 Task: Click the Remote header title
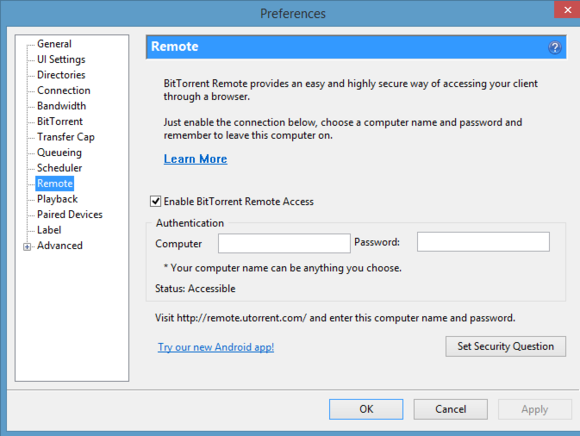pyautogui.click(x=175, y=47)
